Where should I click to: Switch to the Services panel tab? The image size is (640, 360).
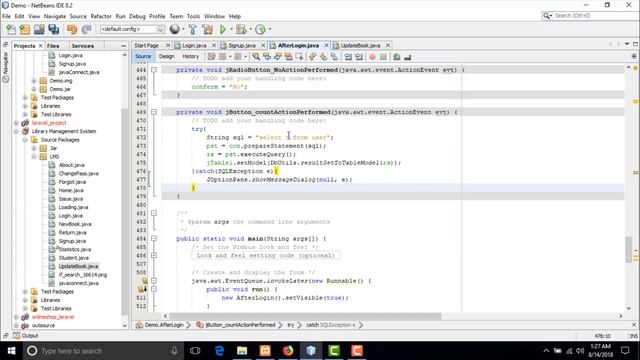(x=82, y=46)
